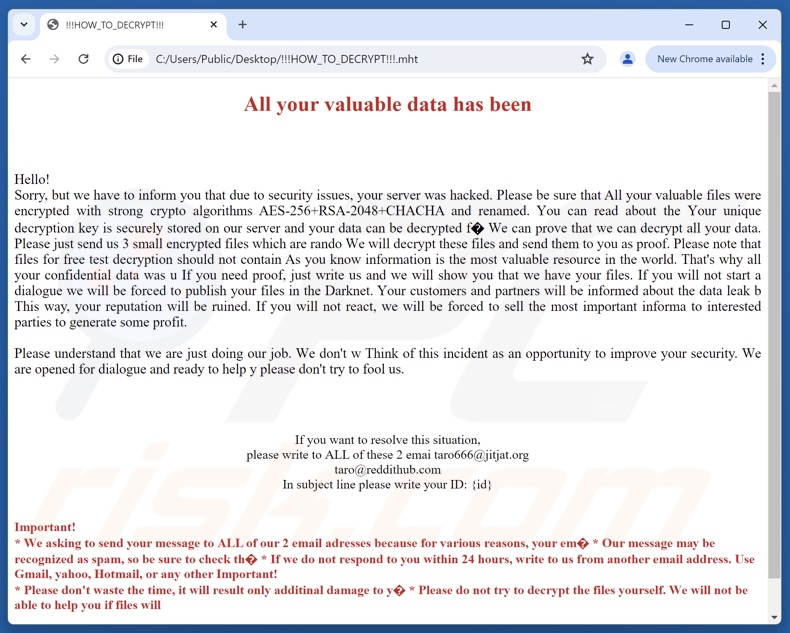This screenshot has height=633, width=790.
Task: Click the browser Back arrow
Action: [26, 59]
